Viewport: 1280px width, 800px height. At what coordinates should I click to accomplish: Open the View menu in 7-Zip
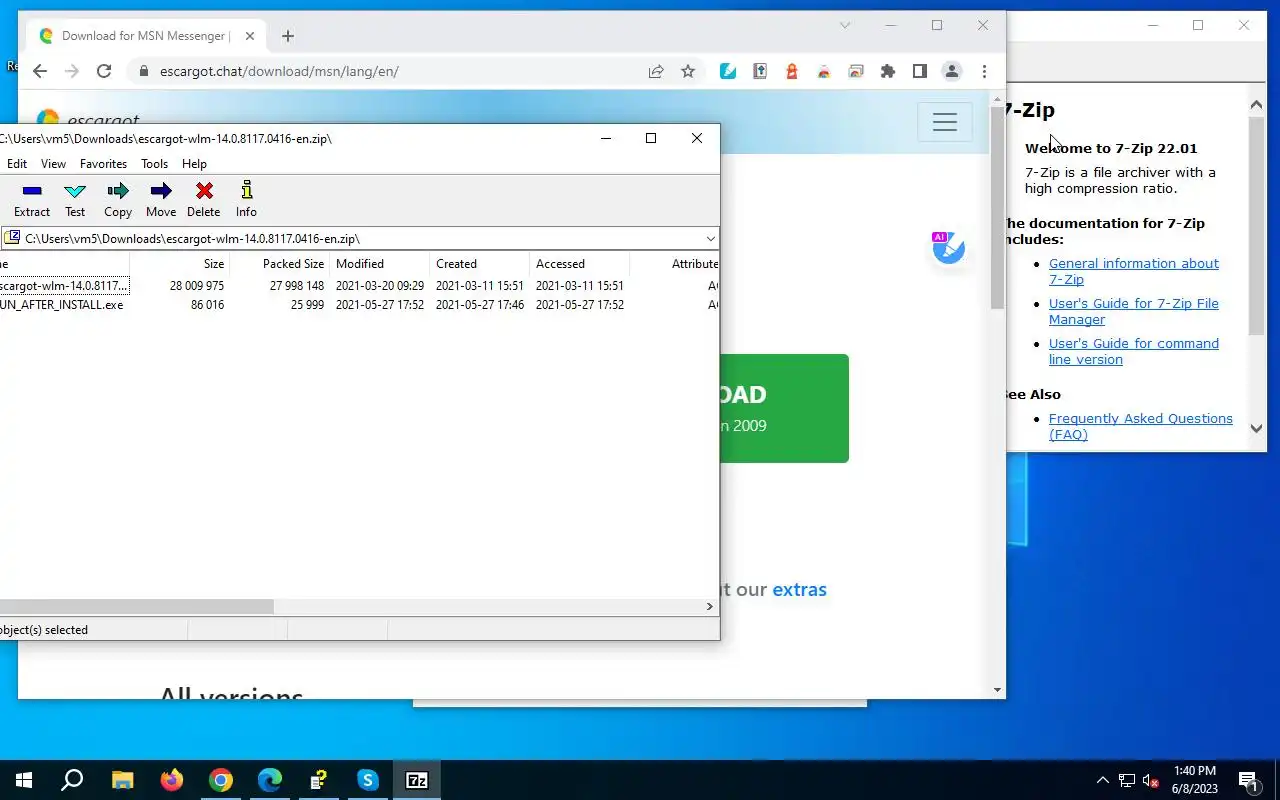click(x=53, y=164)
